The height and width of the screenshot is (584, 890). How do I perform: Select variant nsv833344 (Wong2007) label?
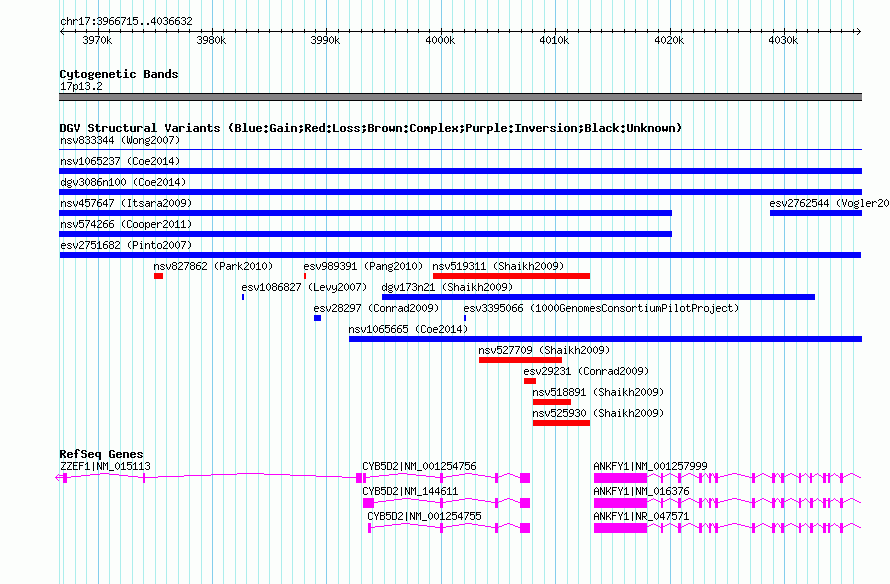120,140
